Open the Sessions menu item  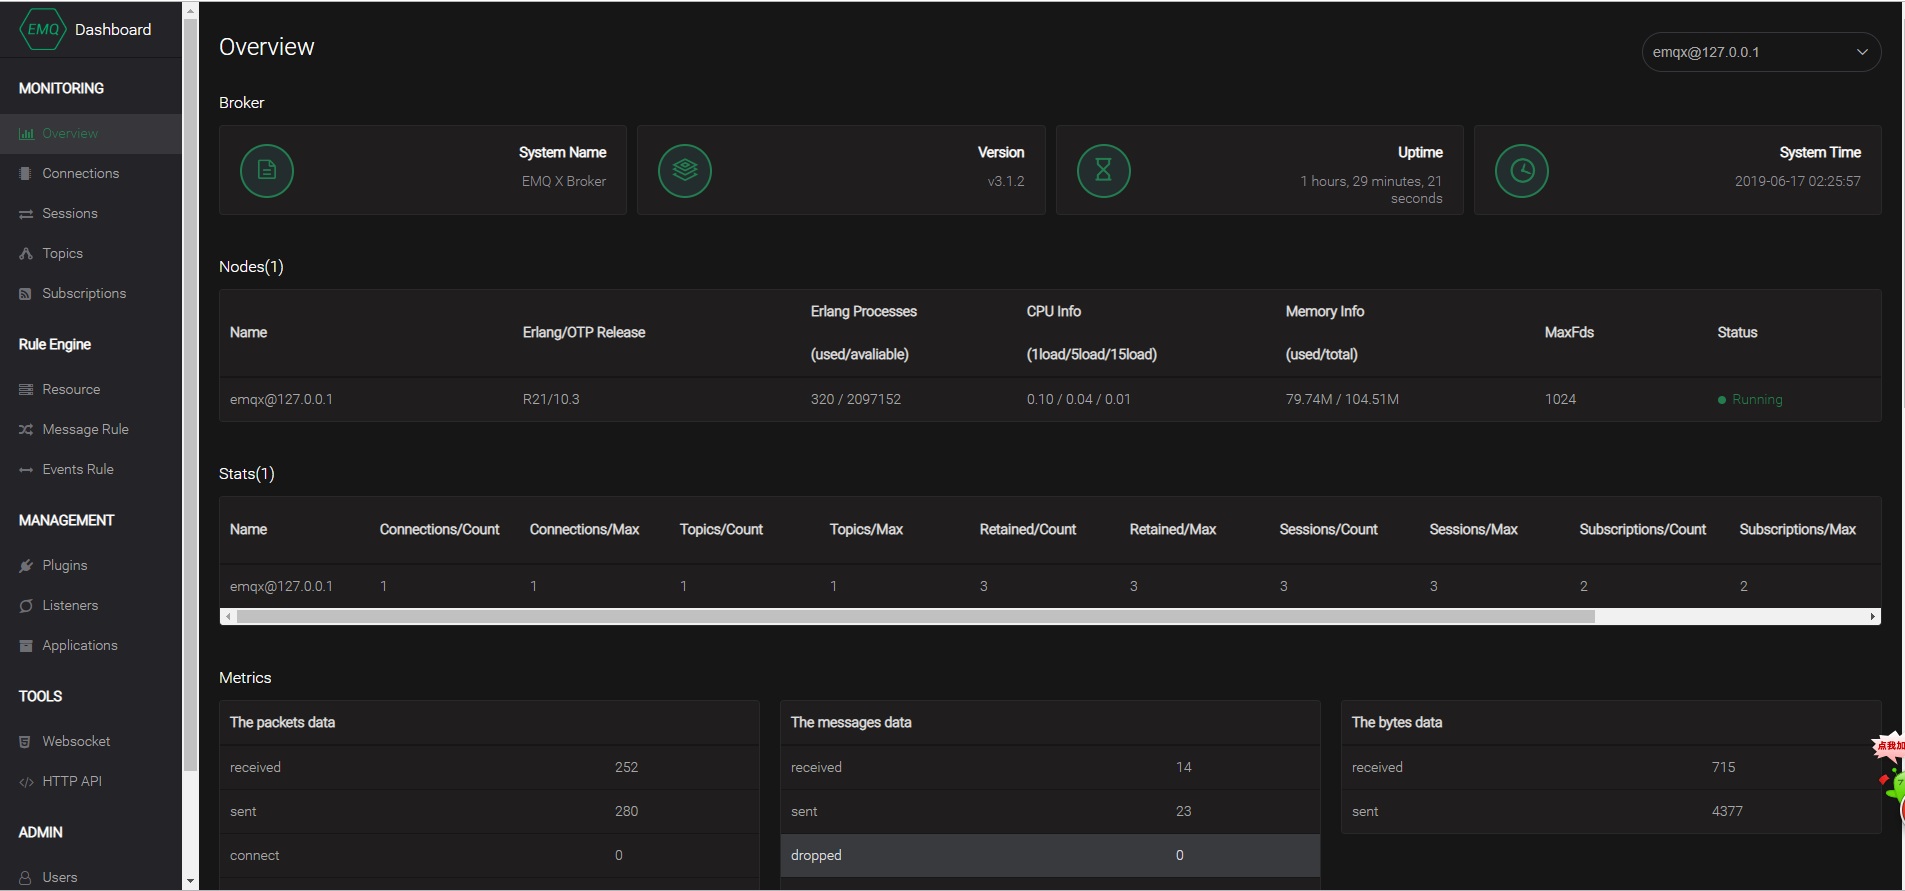click(91, 213)
